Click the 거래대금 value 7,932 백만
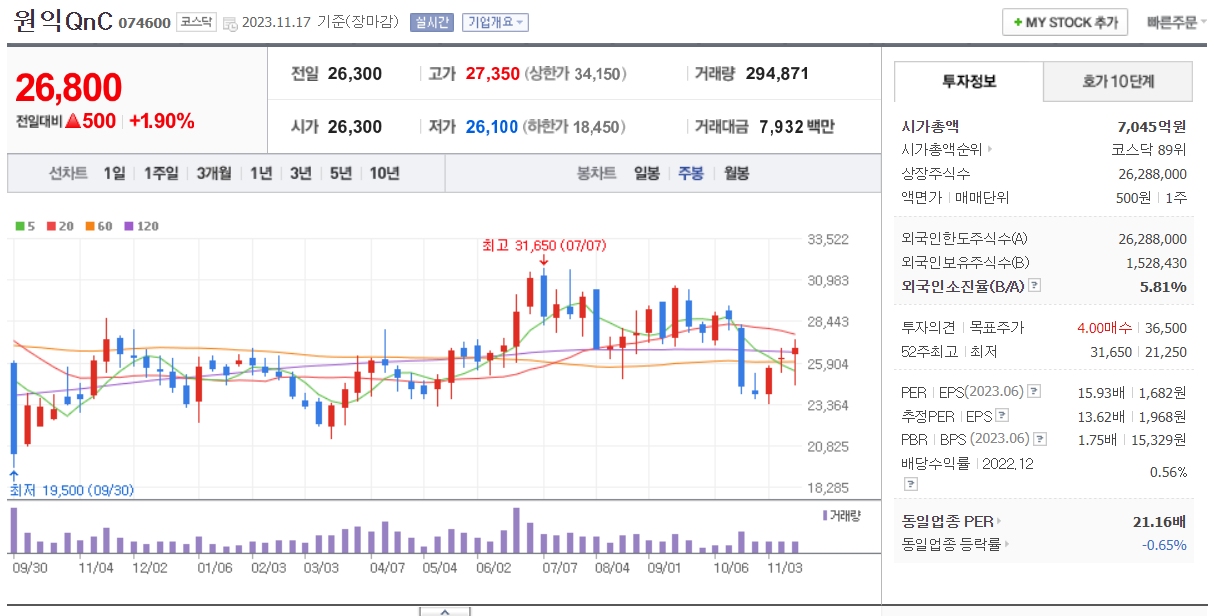 pos(797,127)
